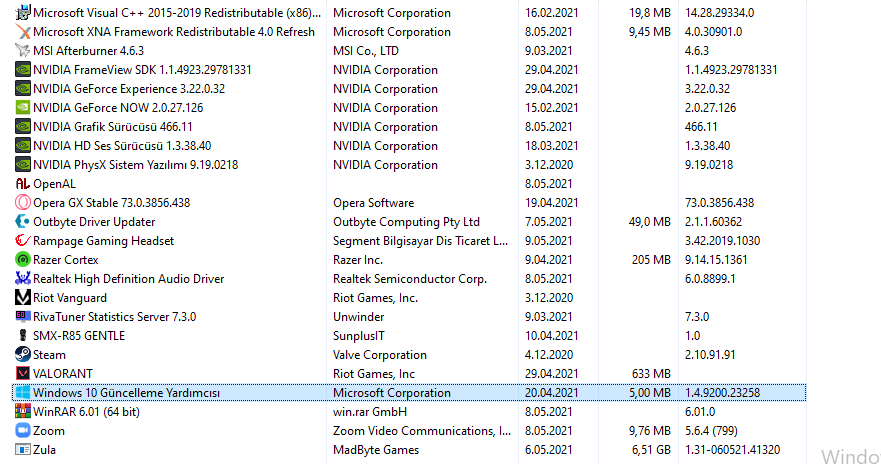Select the Zoom program name
Screen dimensions: 881x464
(48, 430)
